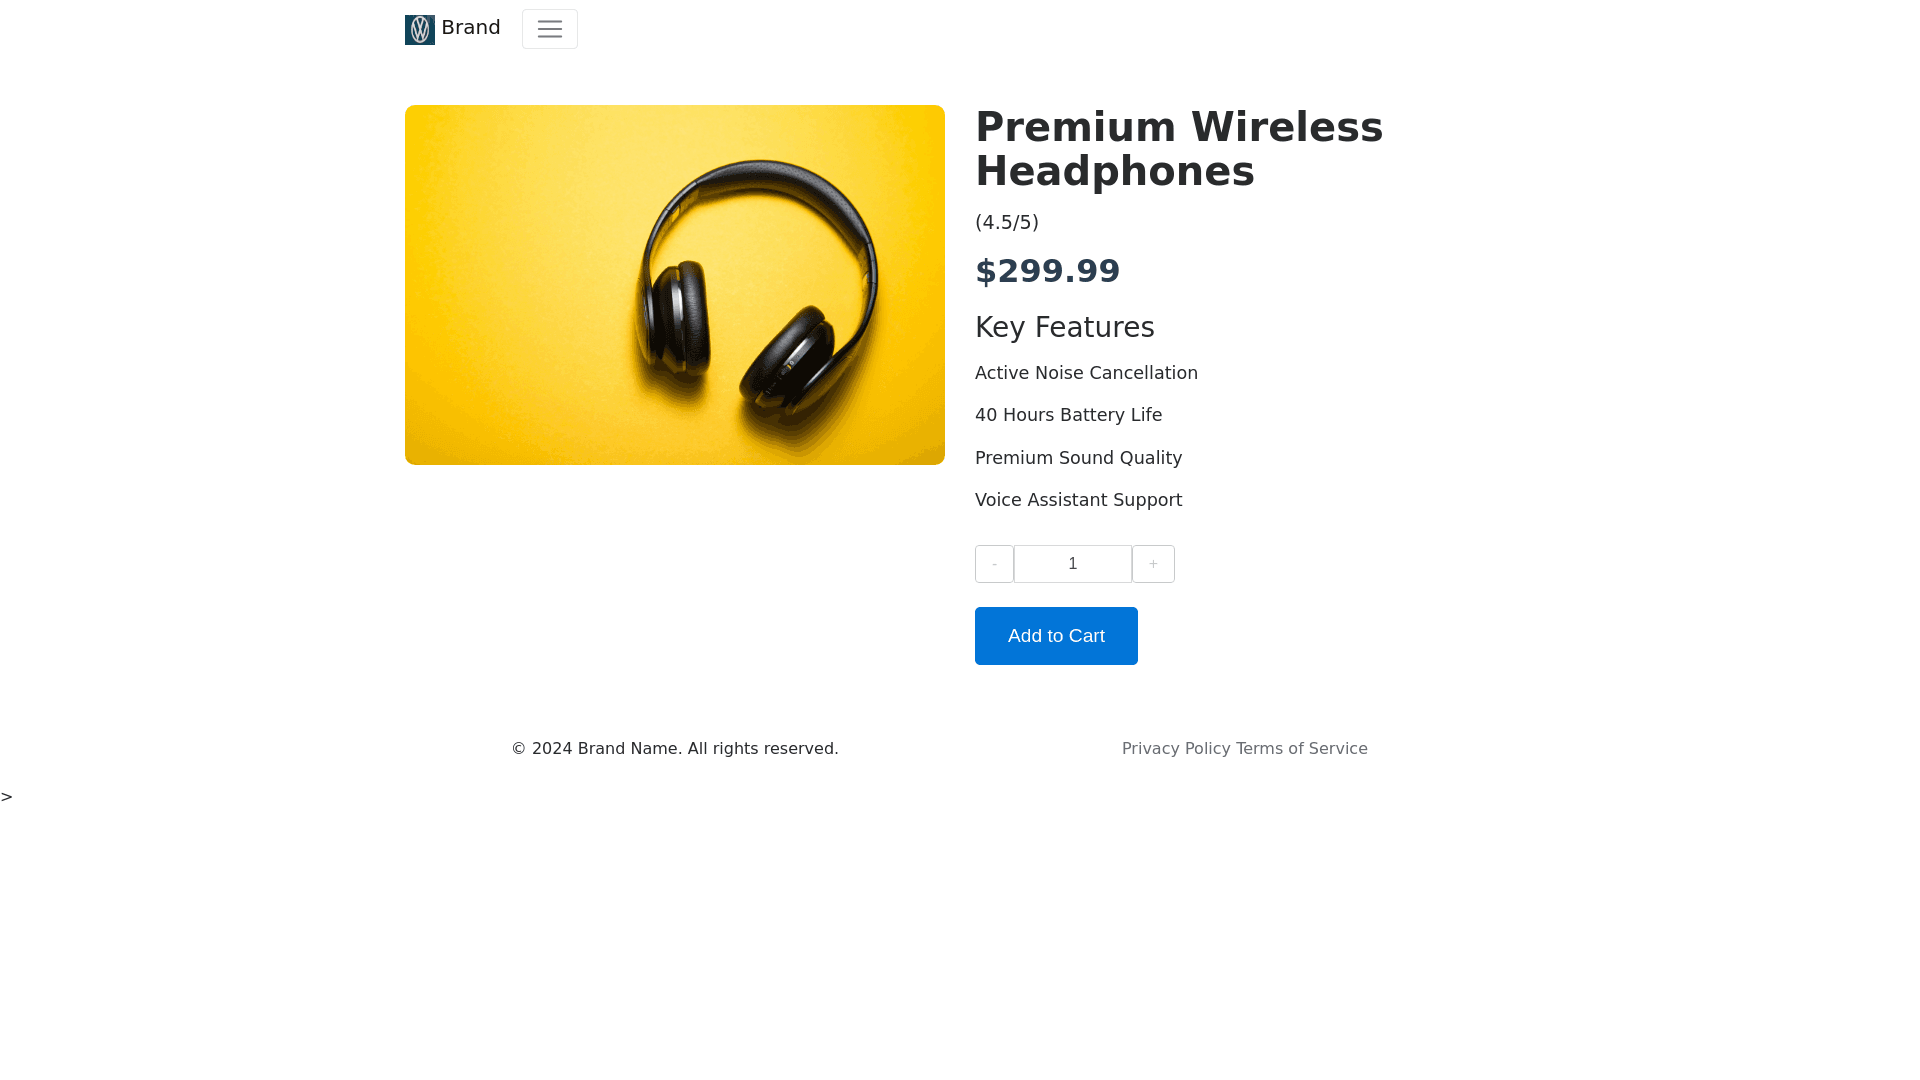Select the 40 Hours Battery Life feature
Viewport: 1920px width, 1080px height.
pyautogui.click(x=1069, y=415)
